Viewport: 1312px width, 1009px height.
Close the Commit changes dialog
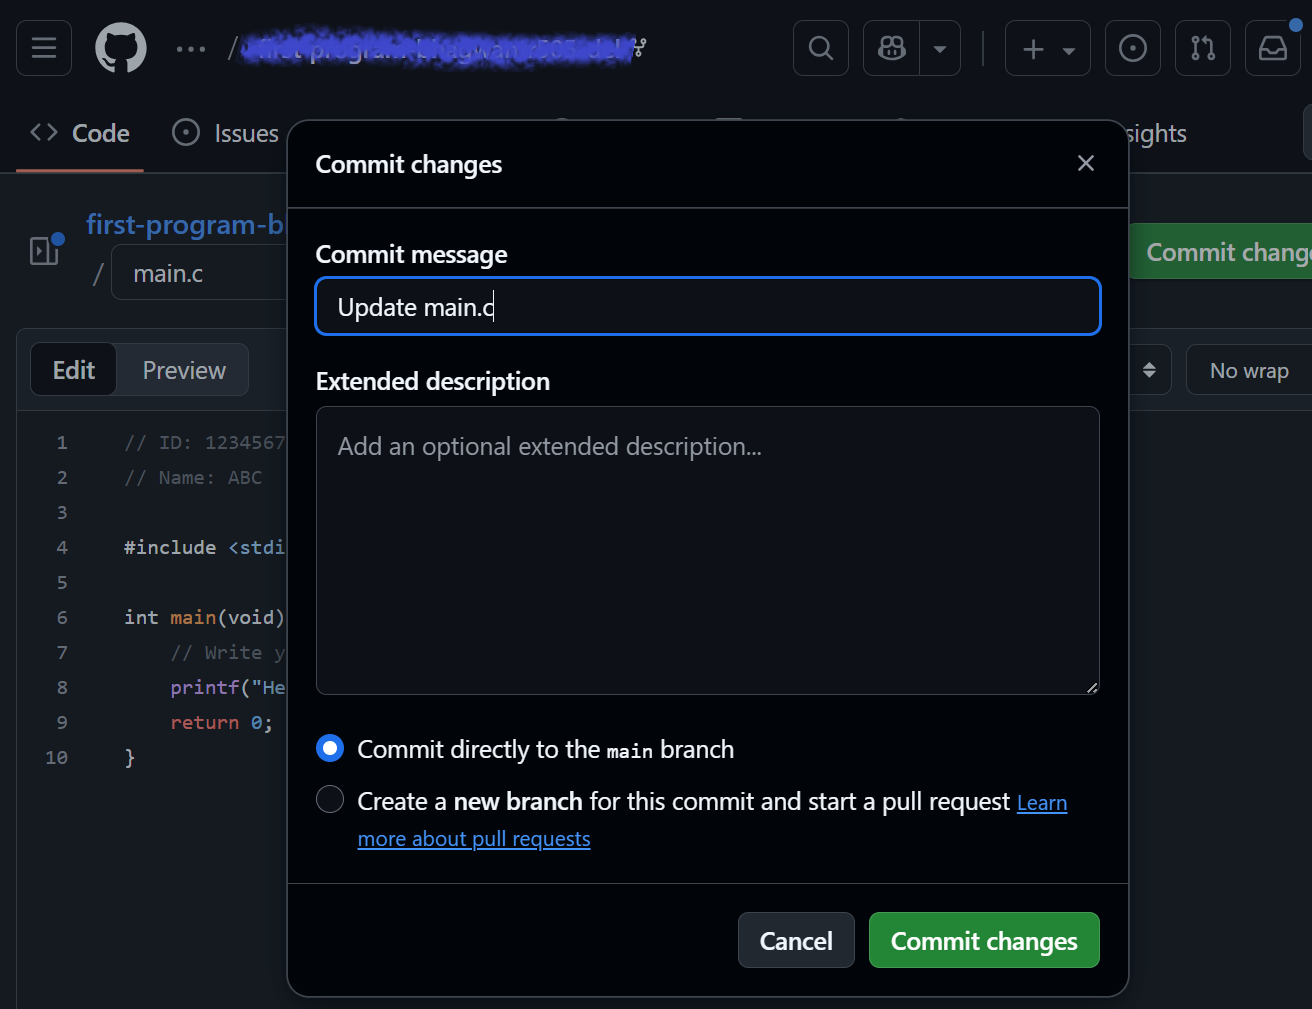[x=1086, y=164]
